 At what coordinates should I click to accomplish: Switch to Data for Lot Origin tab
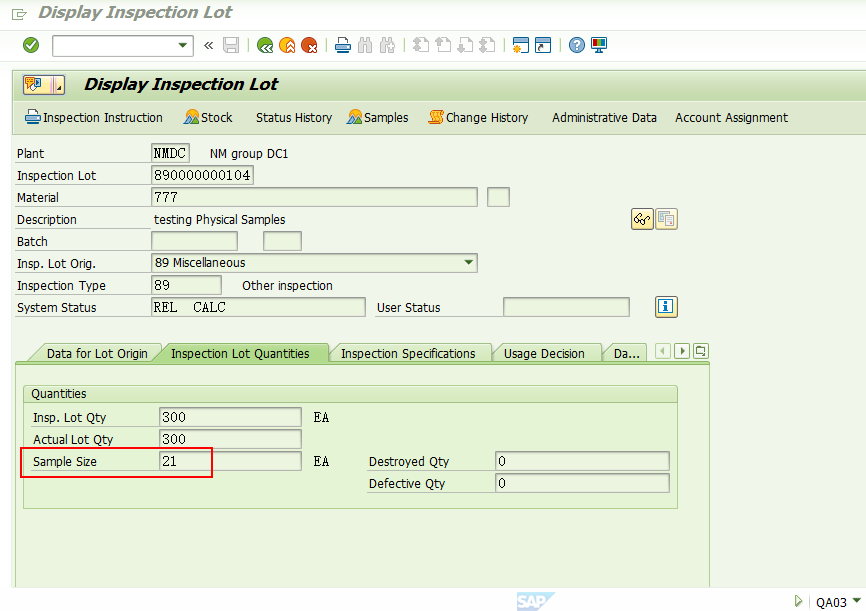97,354
